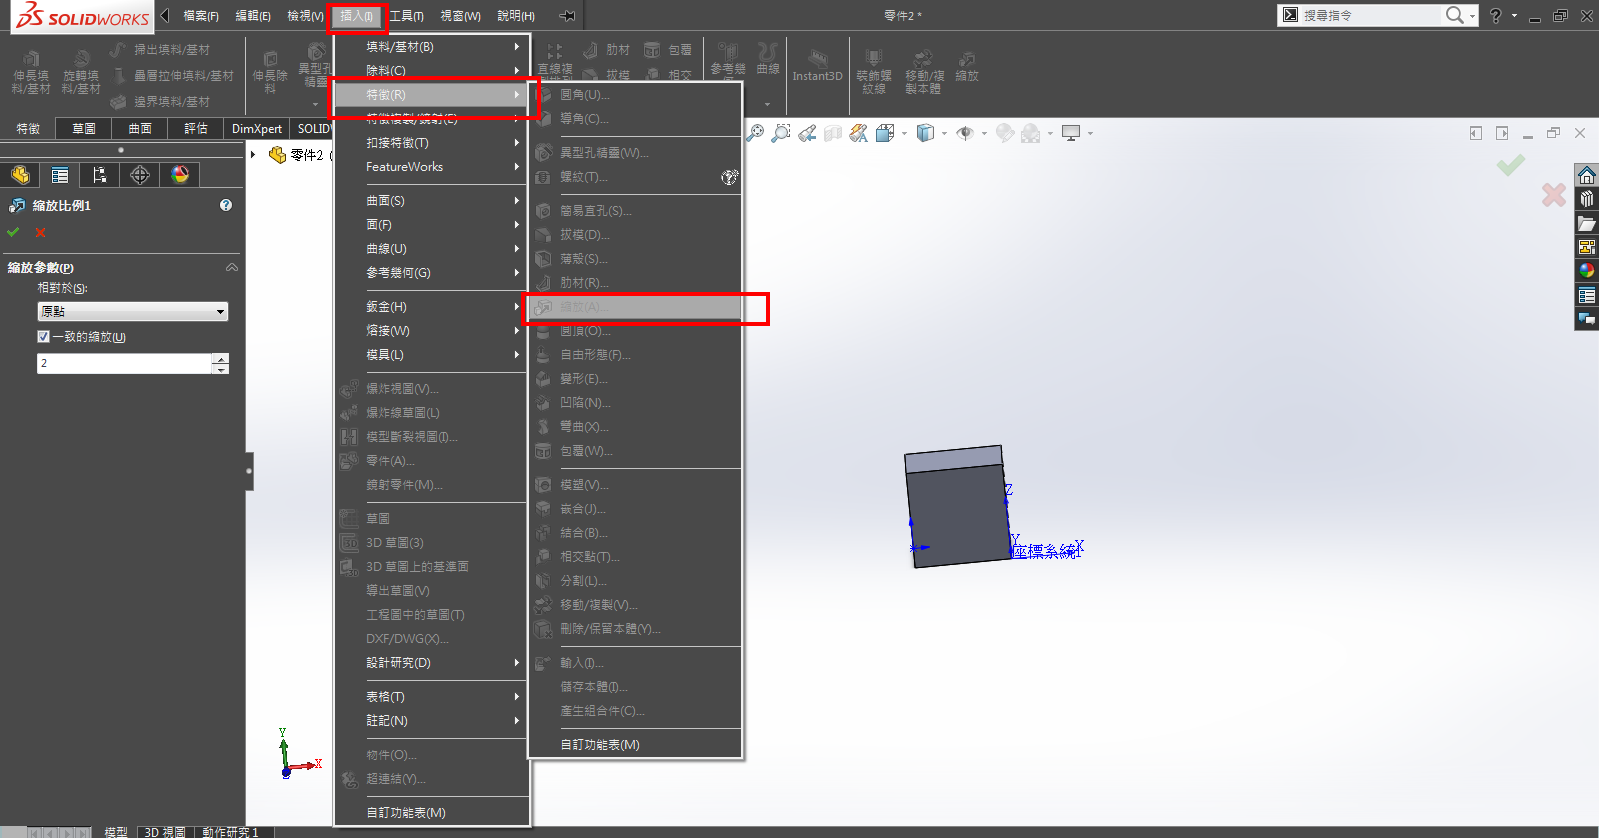Switch to 動作研究 1 bottom tab
Viewport: 1599px width, 838px height.
coord(230,832)
